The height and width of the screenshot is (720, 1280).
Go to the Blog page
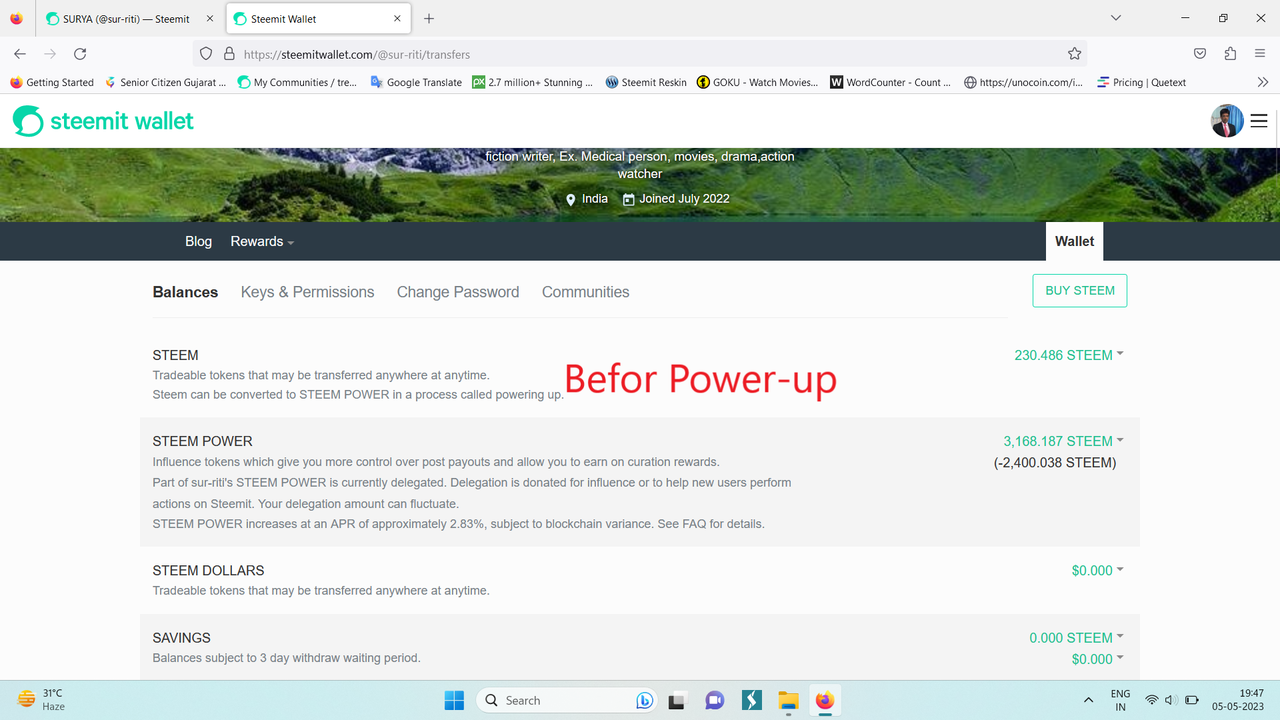[198, 241]
